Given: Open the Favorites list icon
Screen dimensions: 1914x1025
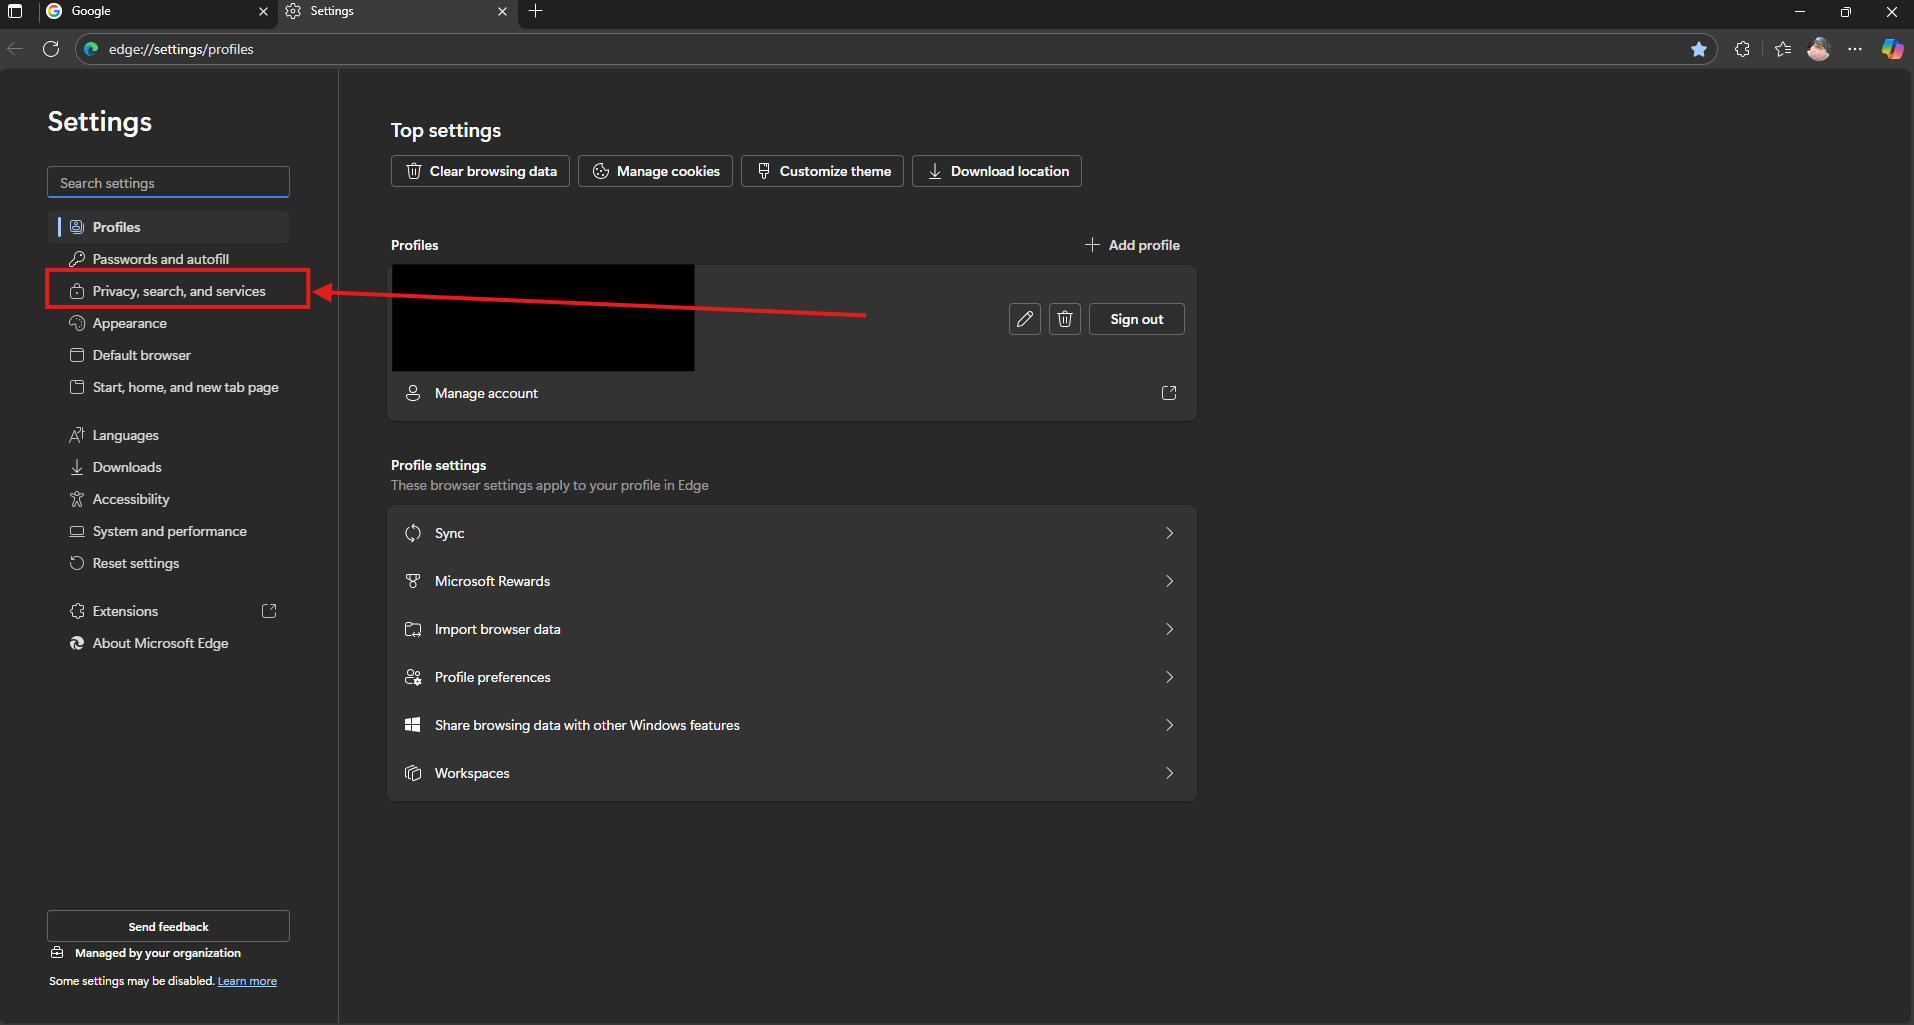Looking at the screenshot, I should (x=1783, y=49).
